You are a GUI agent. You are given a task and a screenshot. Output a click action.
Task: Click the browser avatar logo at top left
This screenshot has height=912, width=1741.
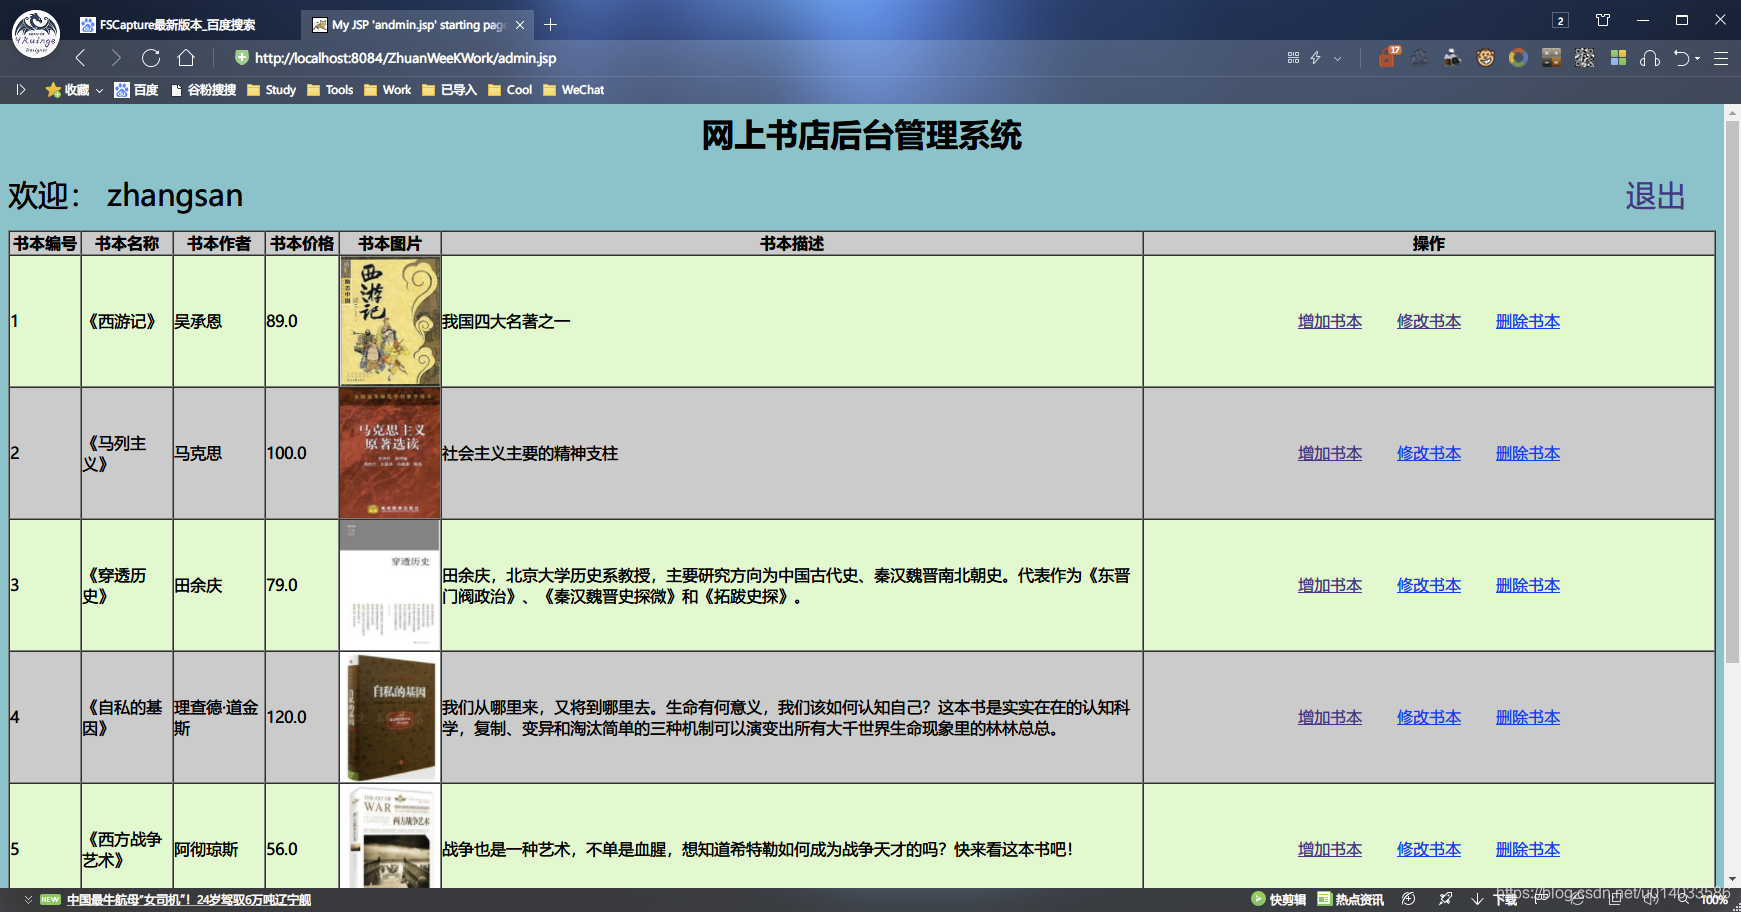[x=36, y=33]
